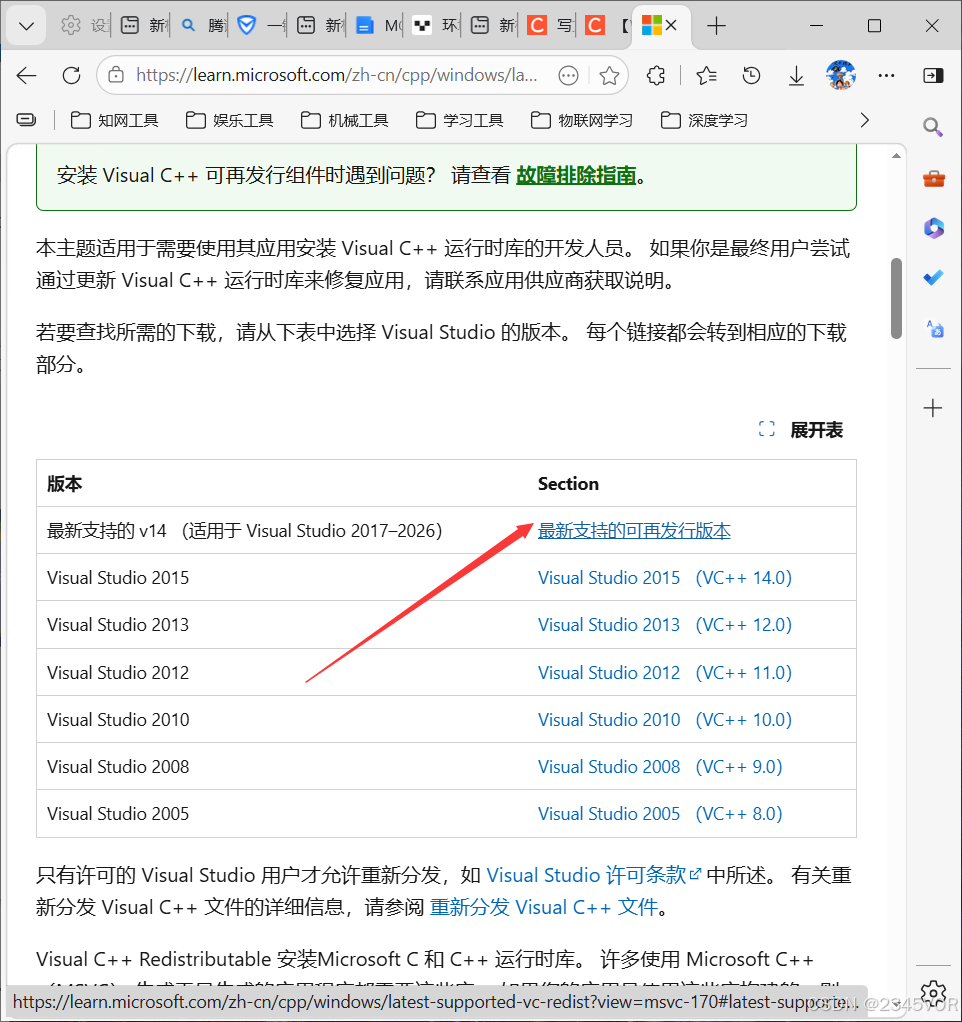Open the tab actions chevron menu
The height and width of the screenshot is (1022, 962).
[24, 25]
